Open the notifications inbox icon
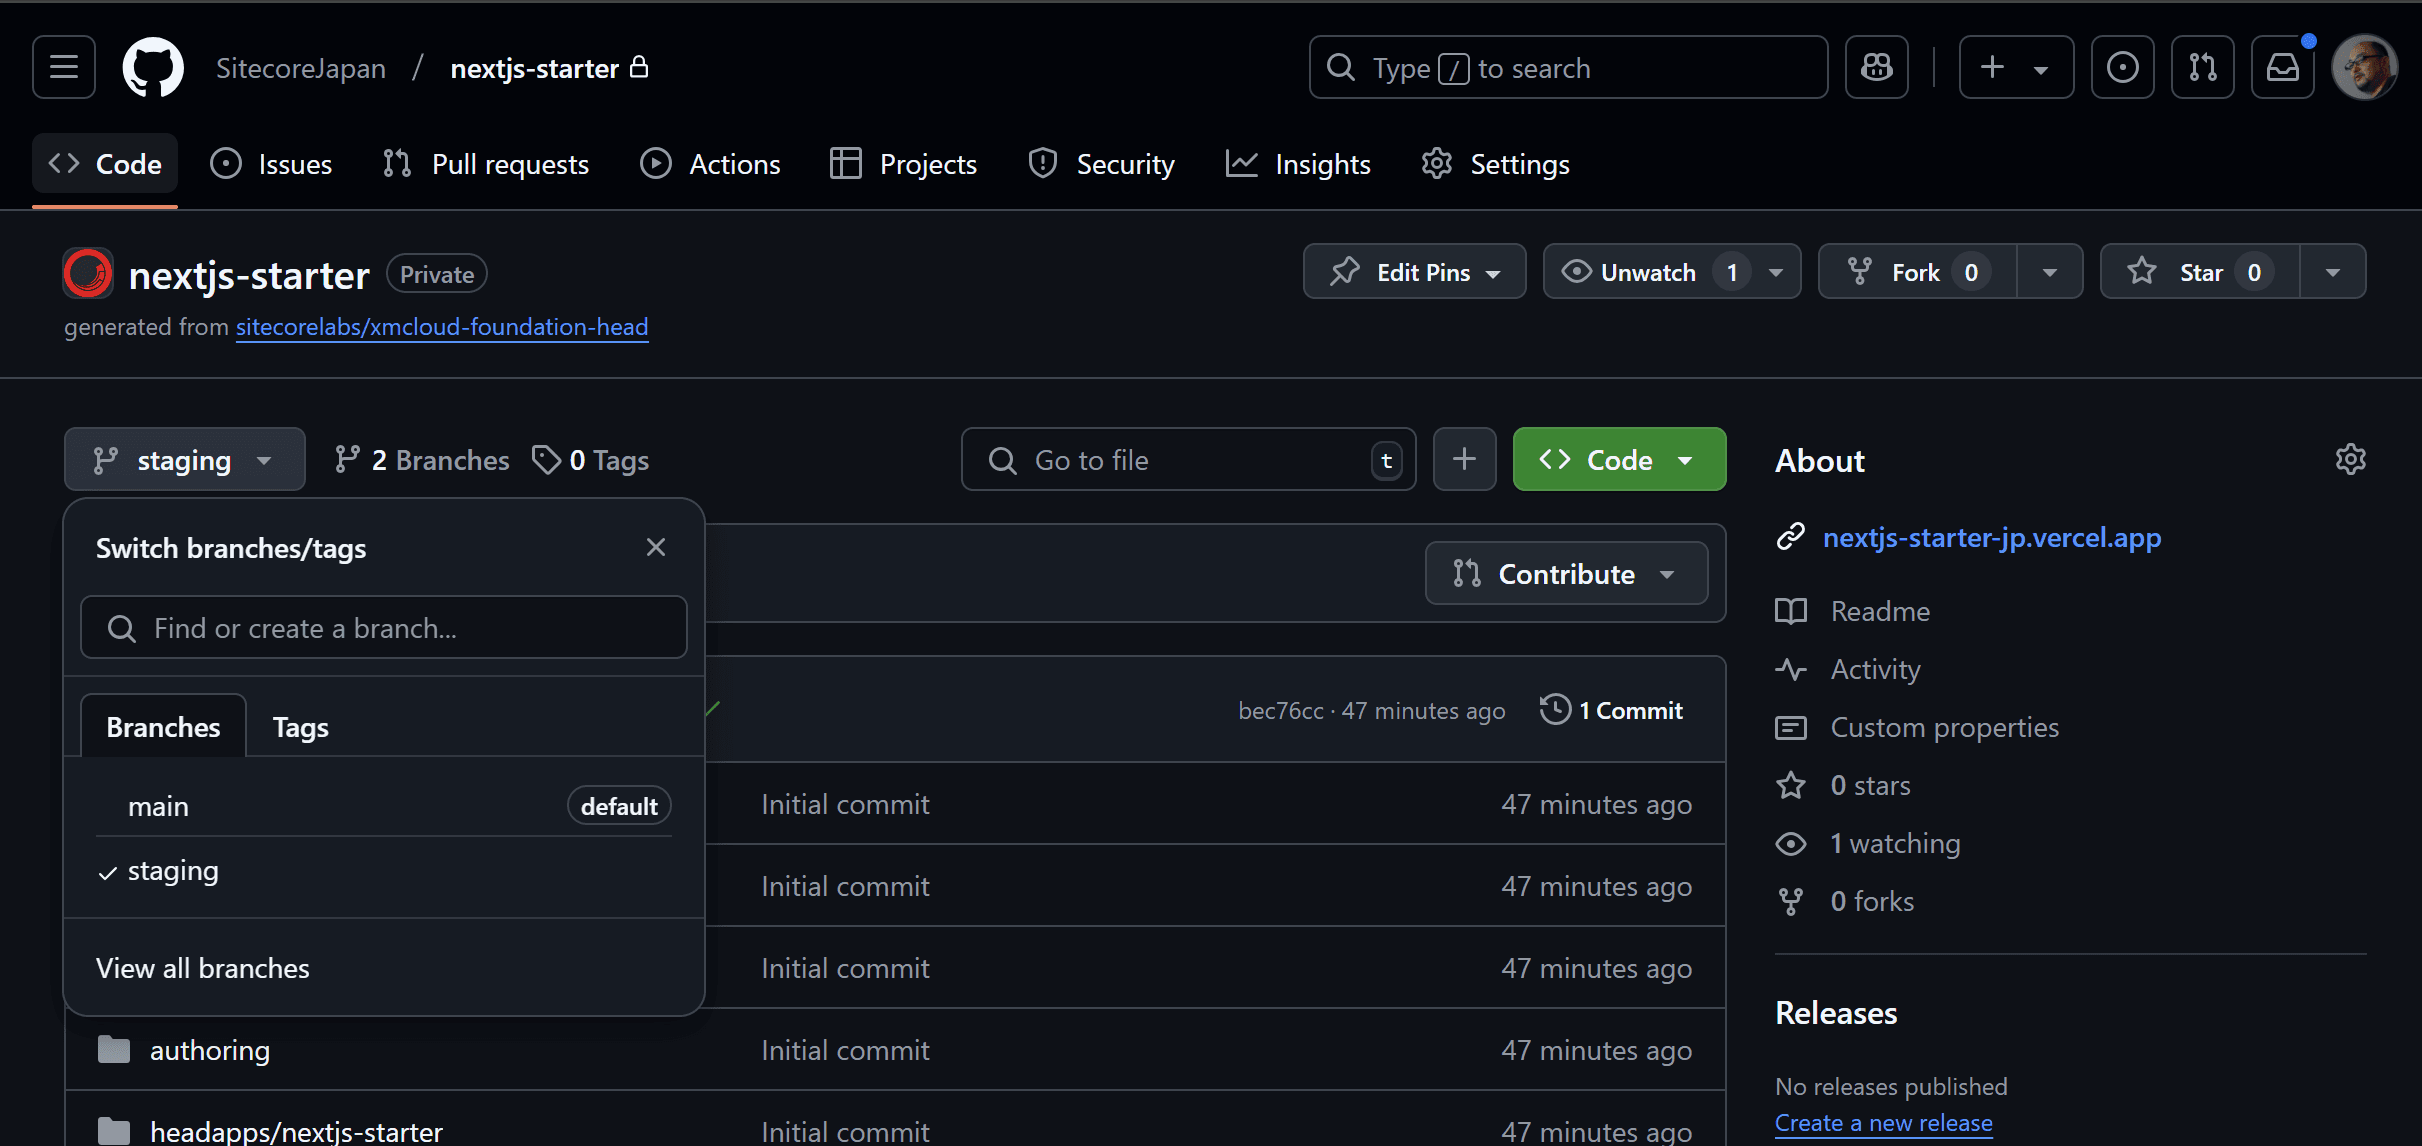 click(x=2282, y=67)
